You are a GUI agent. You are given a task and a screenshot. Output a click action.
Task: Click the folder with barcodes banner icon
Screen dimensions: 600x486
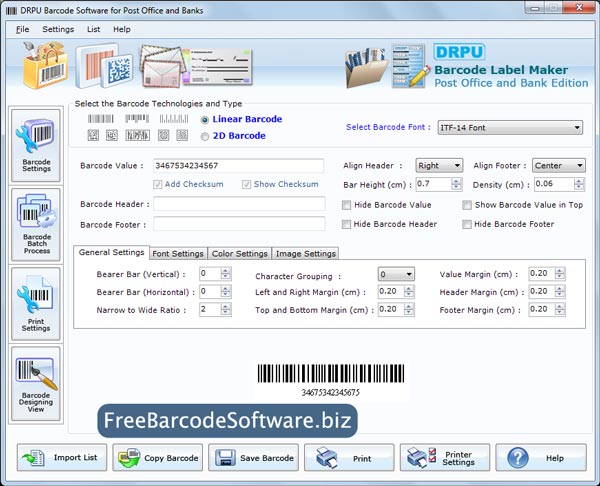(366, 67)
